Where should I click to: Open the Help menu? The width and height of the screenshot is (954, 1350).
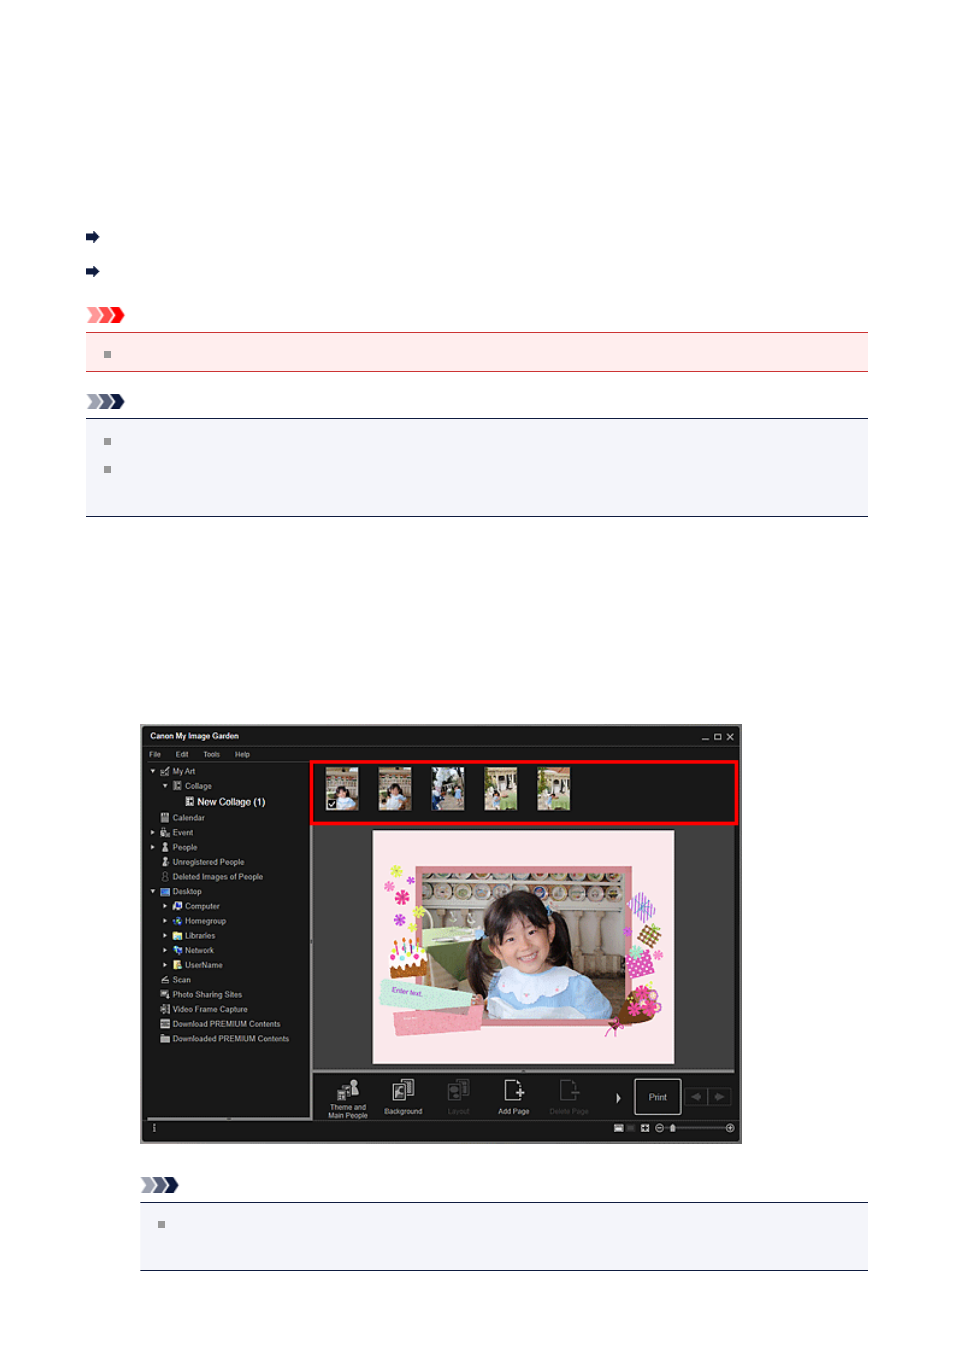point(242,754)
